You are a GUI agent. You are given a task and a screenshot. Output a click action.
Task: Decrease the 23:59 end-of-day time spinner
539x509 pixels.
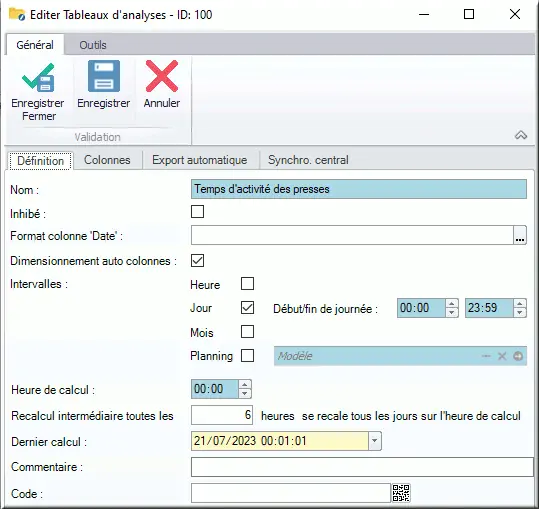(520, 312)
